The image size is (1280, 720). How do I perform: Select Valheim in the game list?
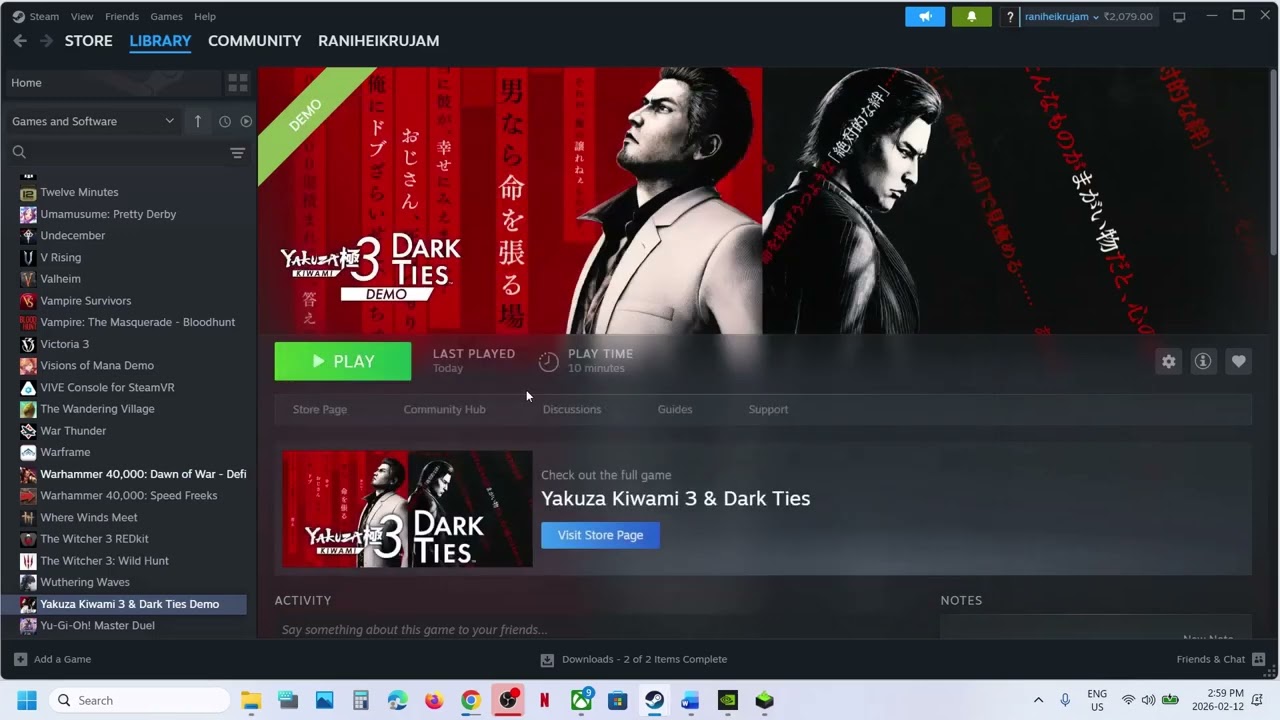pyautogui.click(x=60, y=279)
